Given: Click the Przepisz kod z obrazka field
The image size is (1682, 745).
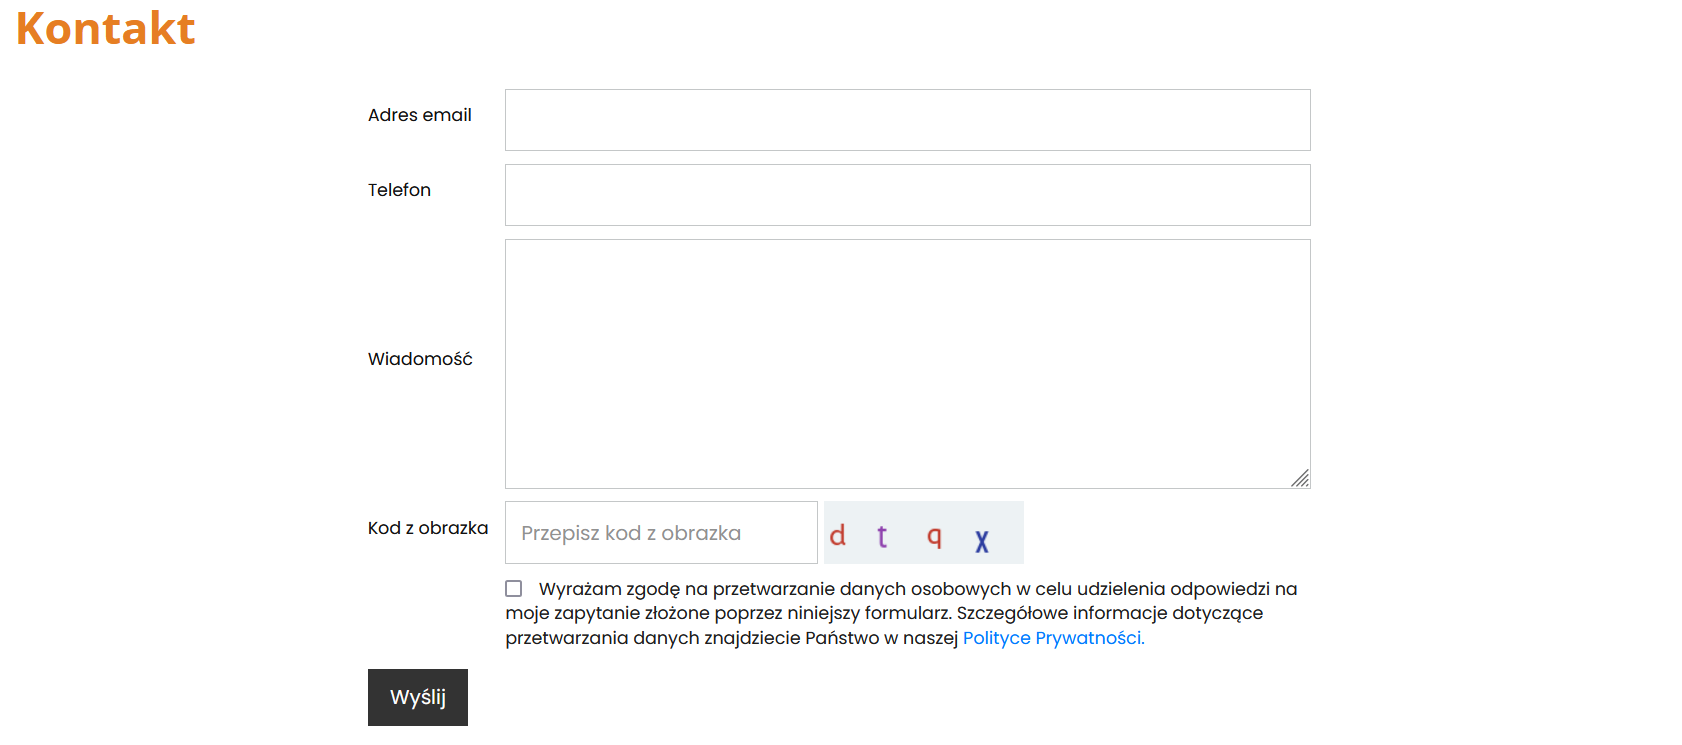Looking at the screenshot, I should 661,533.
